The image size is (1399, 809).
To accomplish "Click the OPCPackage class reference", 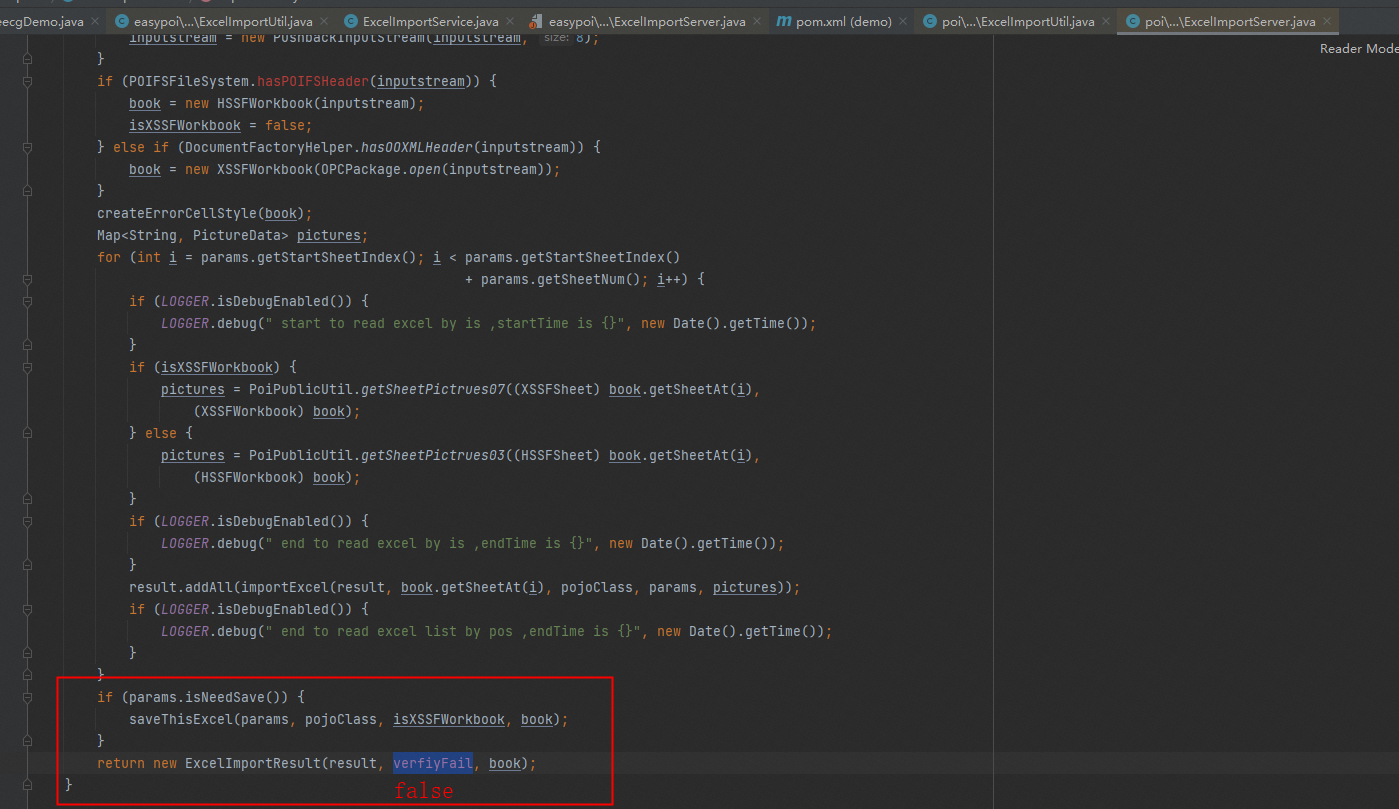I will click(x=361, y=169).
